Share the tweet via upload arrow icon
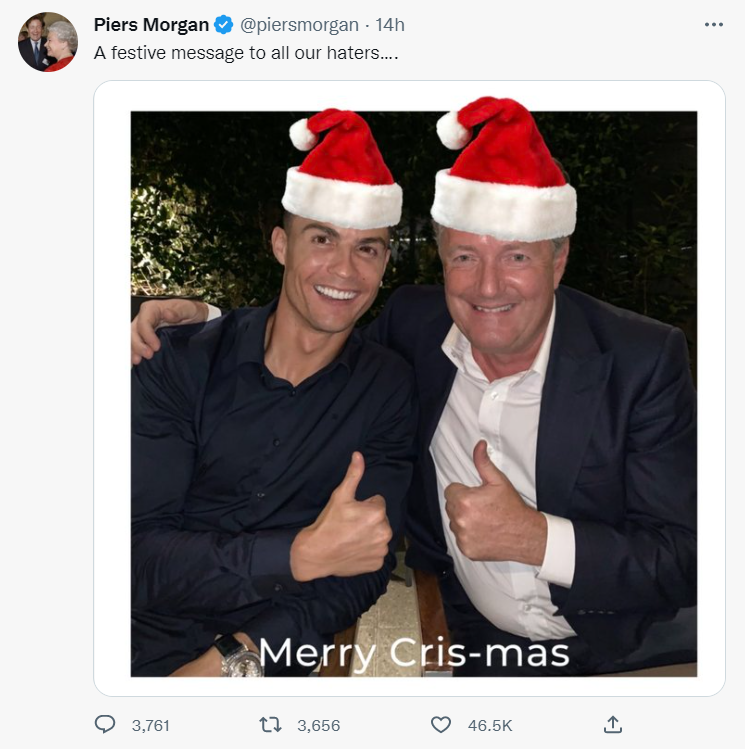Image resolution: width=745 pixels, height=749 pixels. 612,724
